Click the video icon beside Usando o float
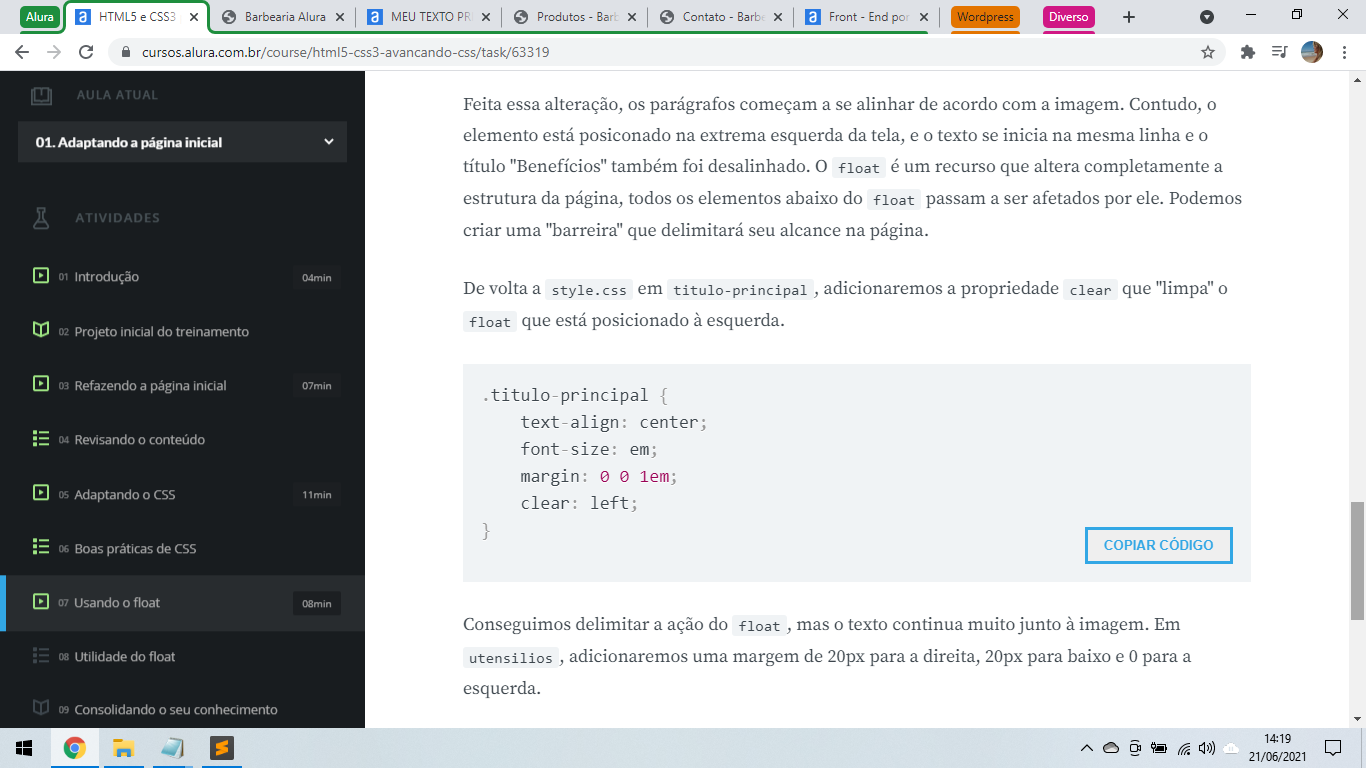This screenshot has width=1366, height=768. coord(41,601)
